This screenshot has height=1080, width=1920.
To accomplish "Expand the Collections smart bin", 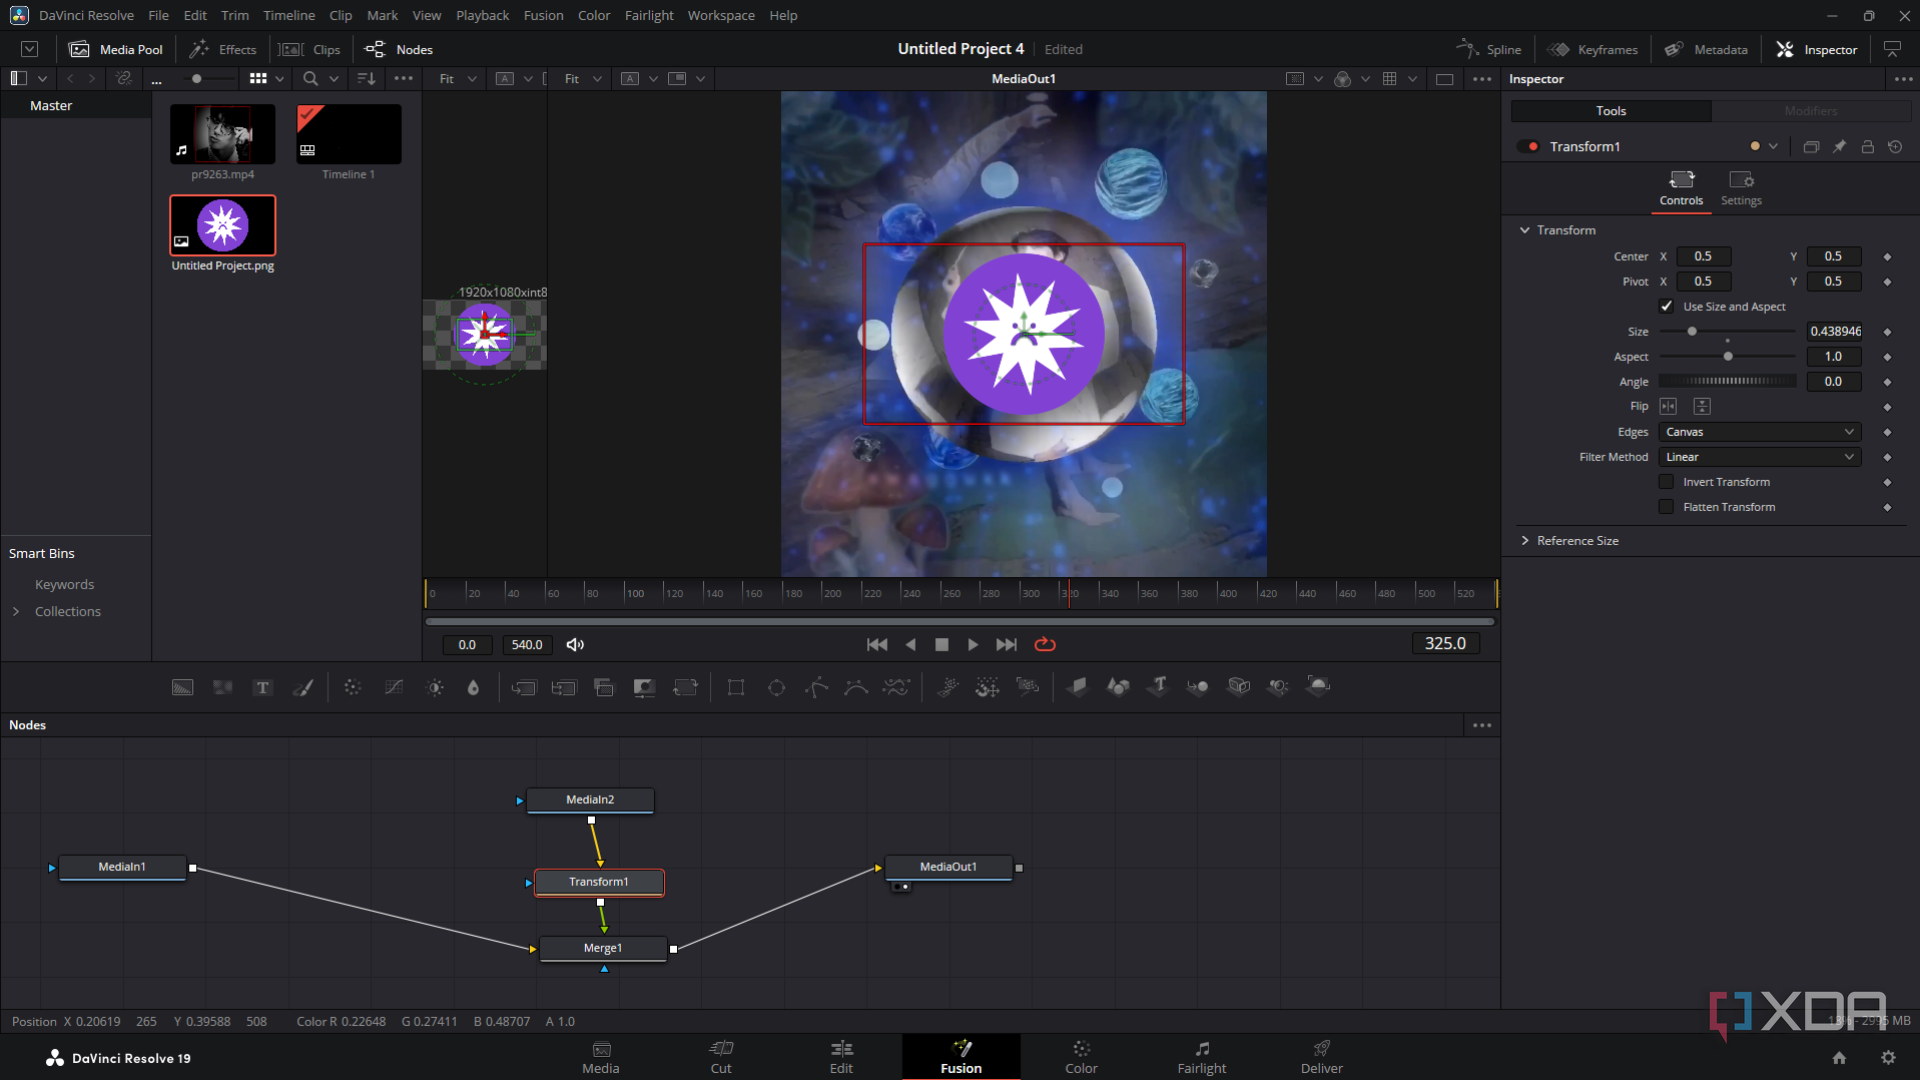I will [16, 612].
